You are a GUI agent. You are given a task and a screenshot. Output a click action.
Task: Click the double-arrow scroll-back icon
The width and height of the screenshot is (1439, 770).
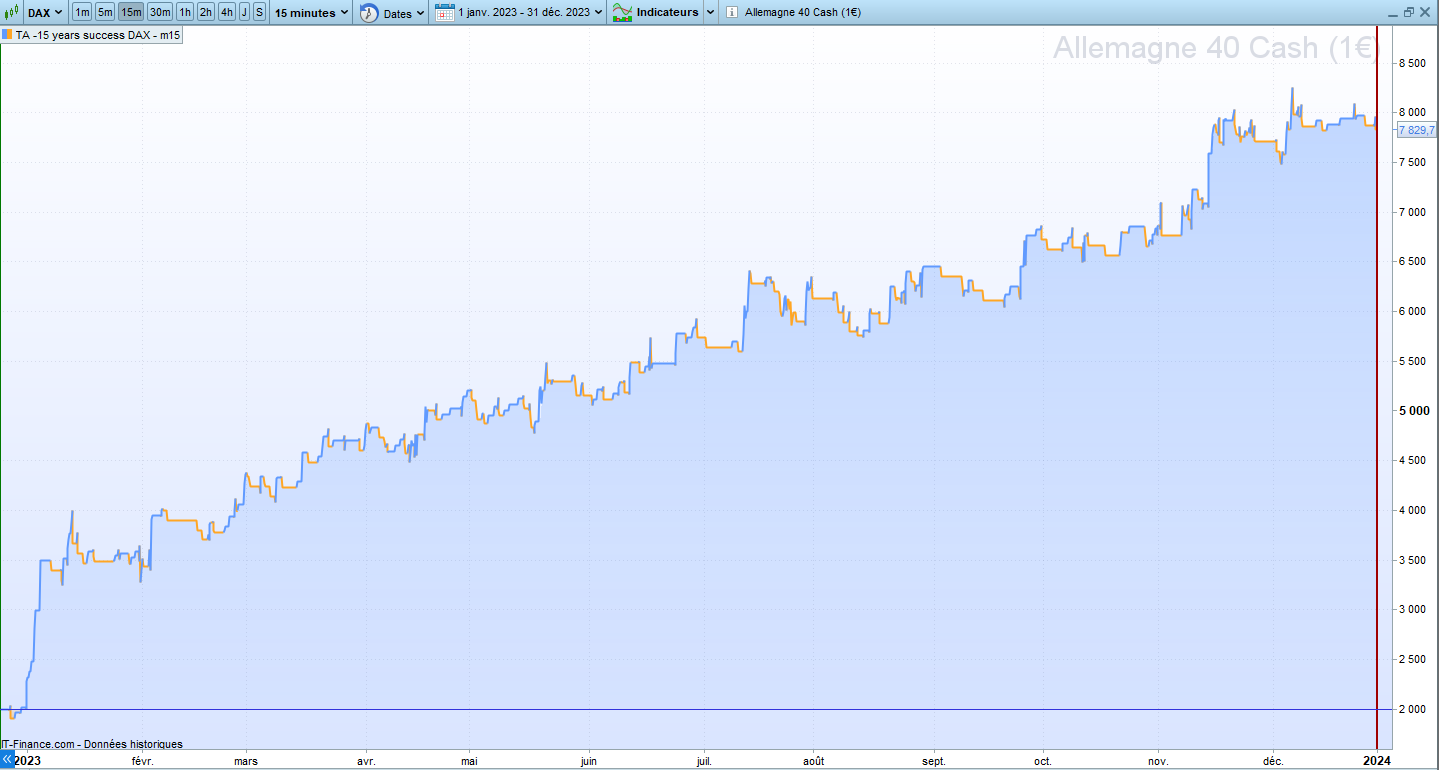(x=8, y=759)
